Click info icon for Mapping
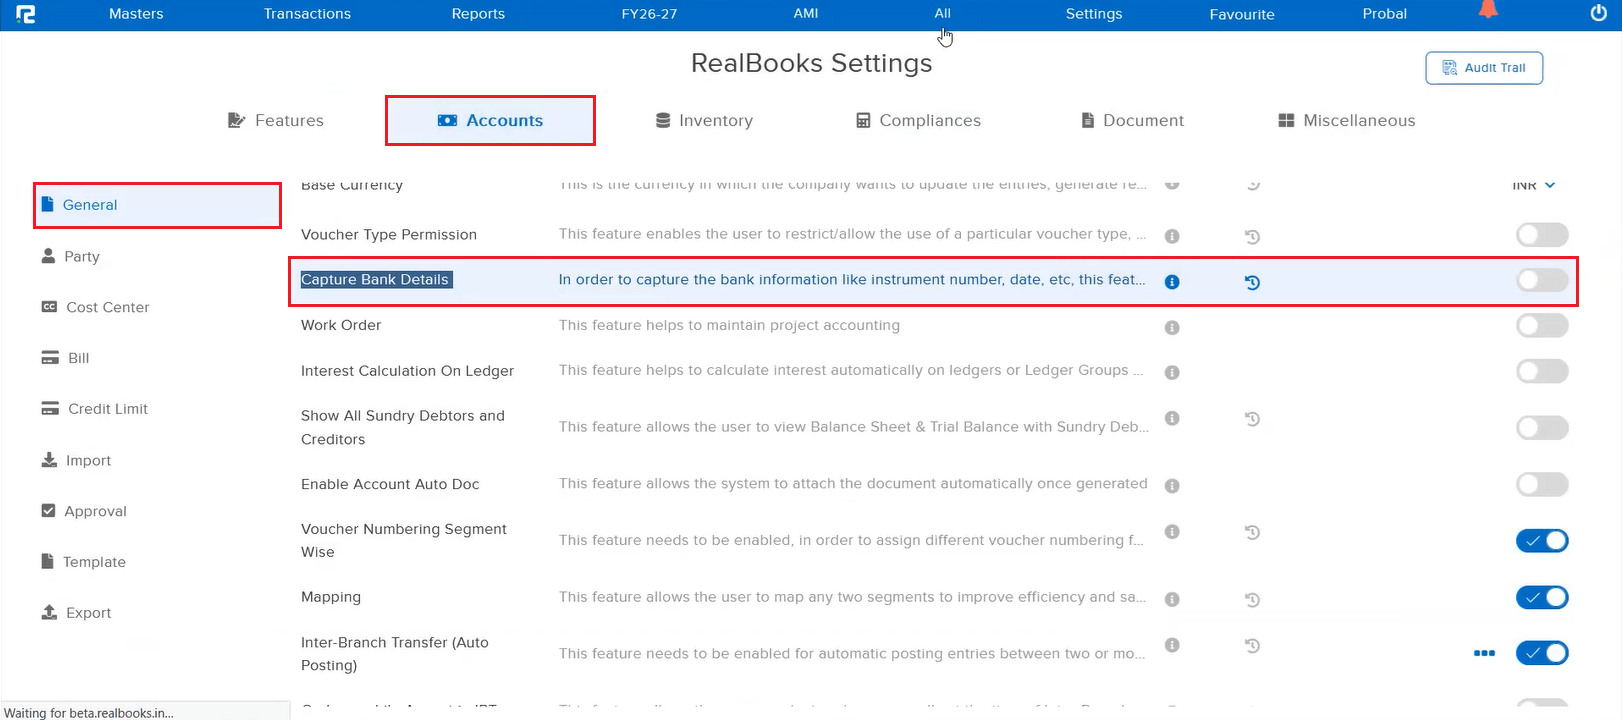Image resolution: width=1622 pixels, height=720 pixels. pyautogui.click(x=1172, y=599)
